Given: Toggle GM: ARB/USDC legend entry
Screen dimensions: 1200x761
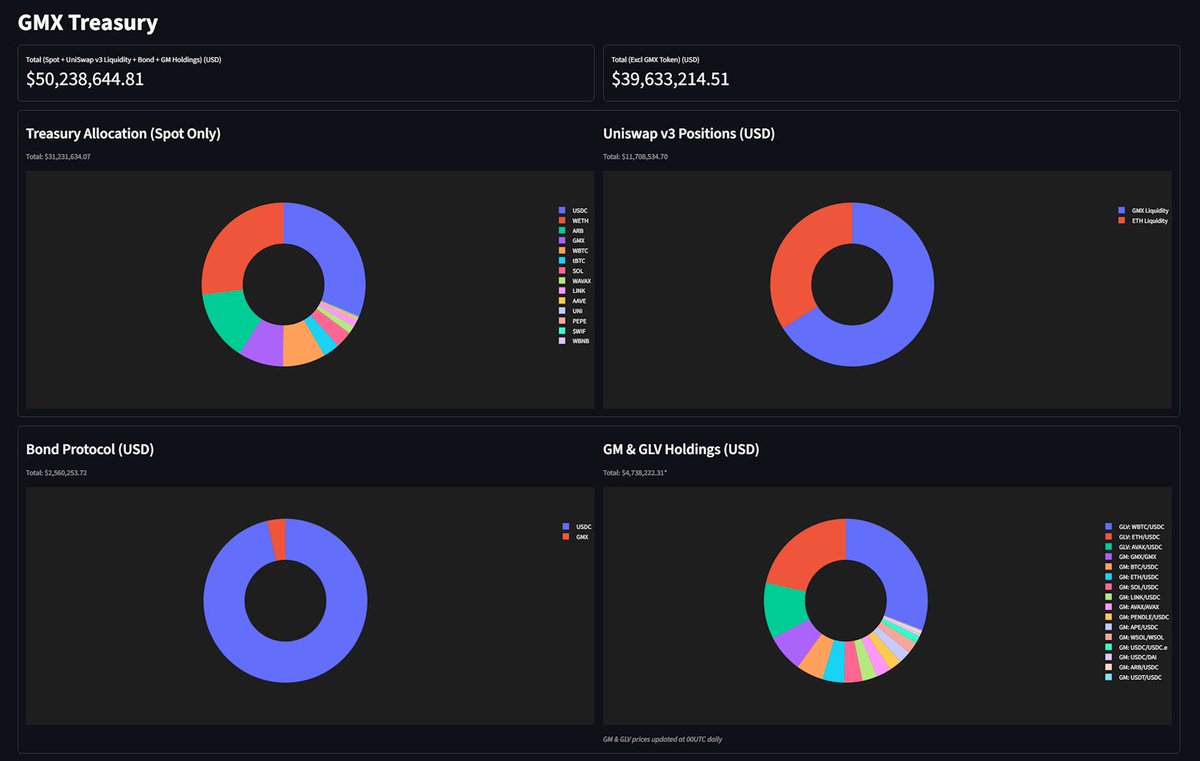Looking at the screenshot, I should click(x=1132, y=667).
